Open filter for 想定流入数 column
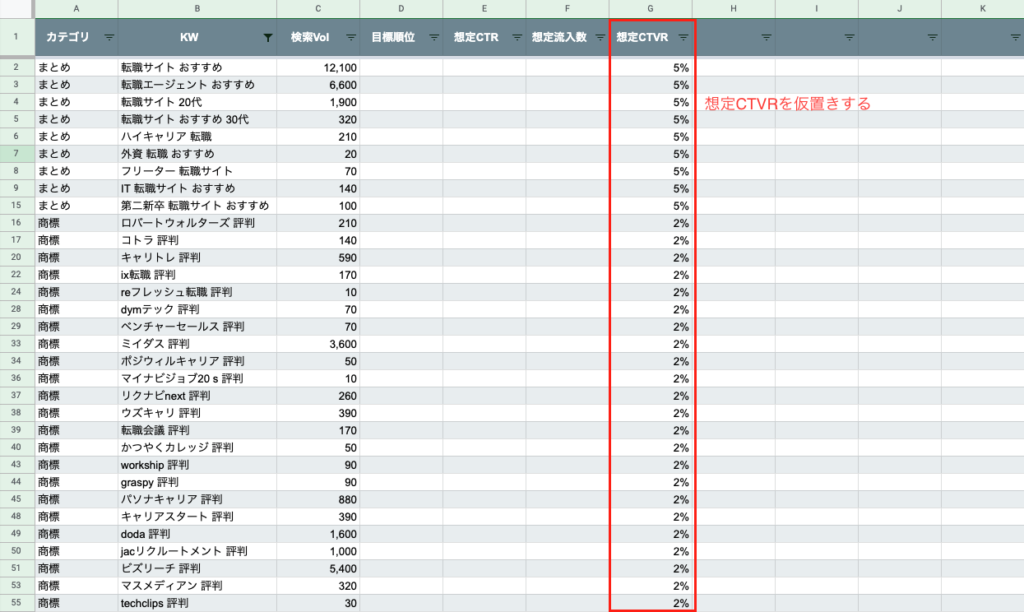This screenshot has height=612, width=1024. (600, 37)
